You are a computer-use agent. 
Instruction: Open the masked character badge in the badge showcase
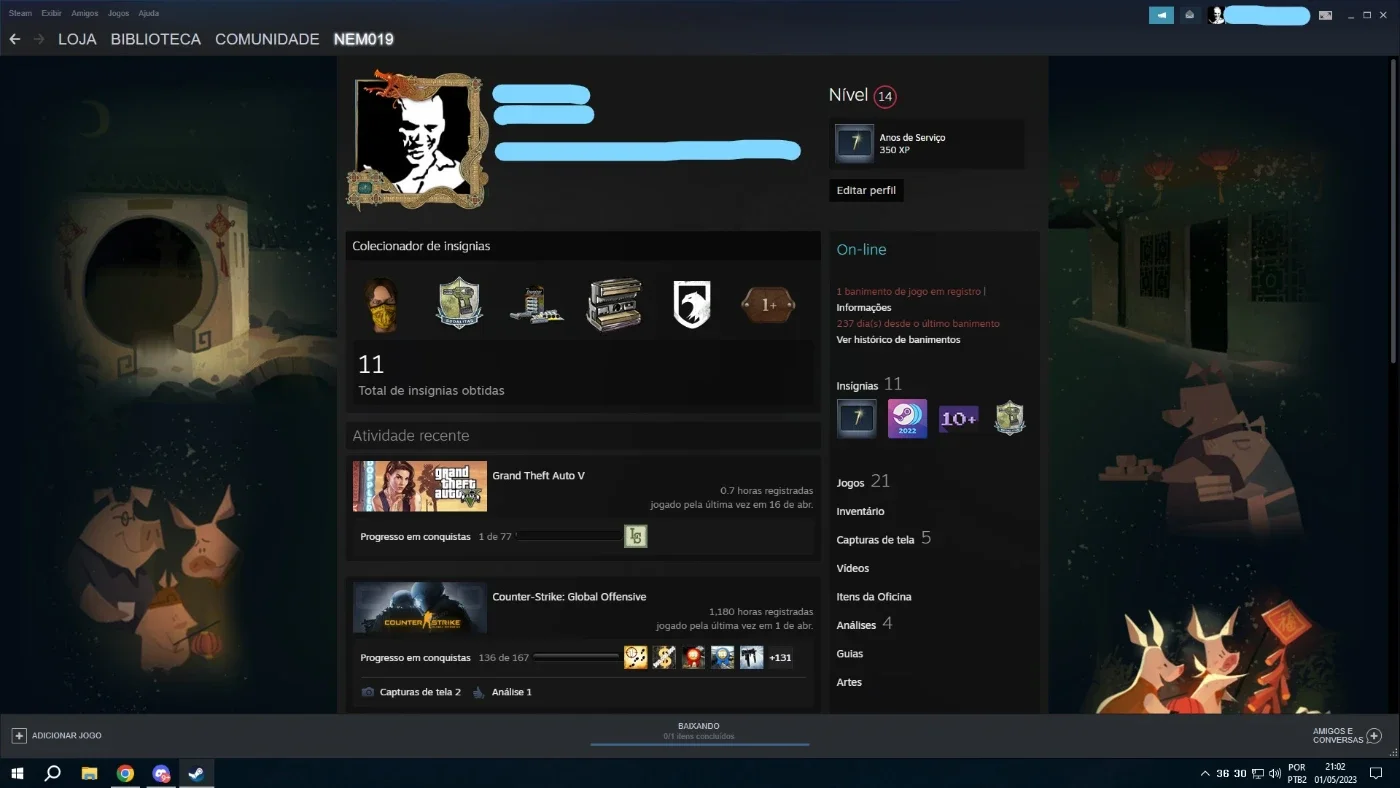pos(381,305)
